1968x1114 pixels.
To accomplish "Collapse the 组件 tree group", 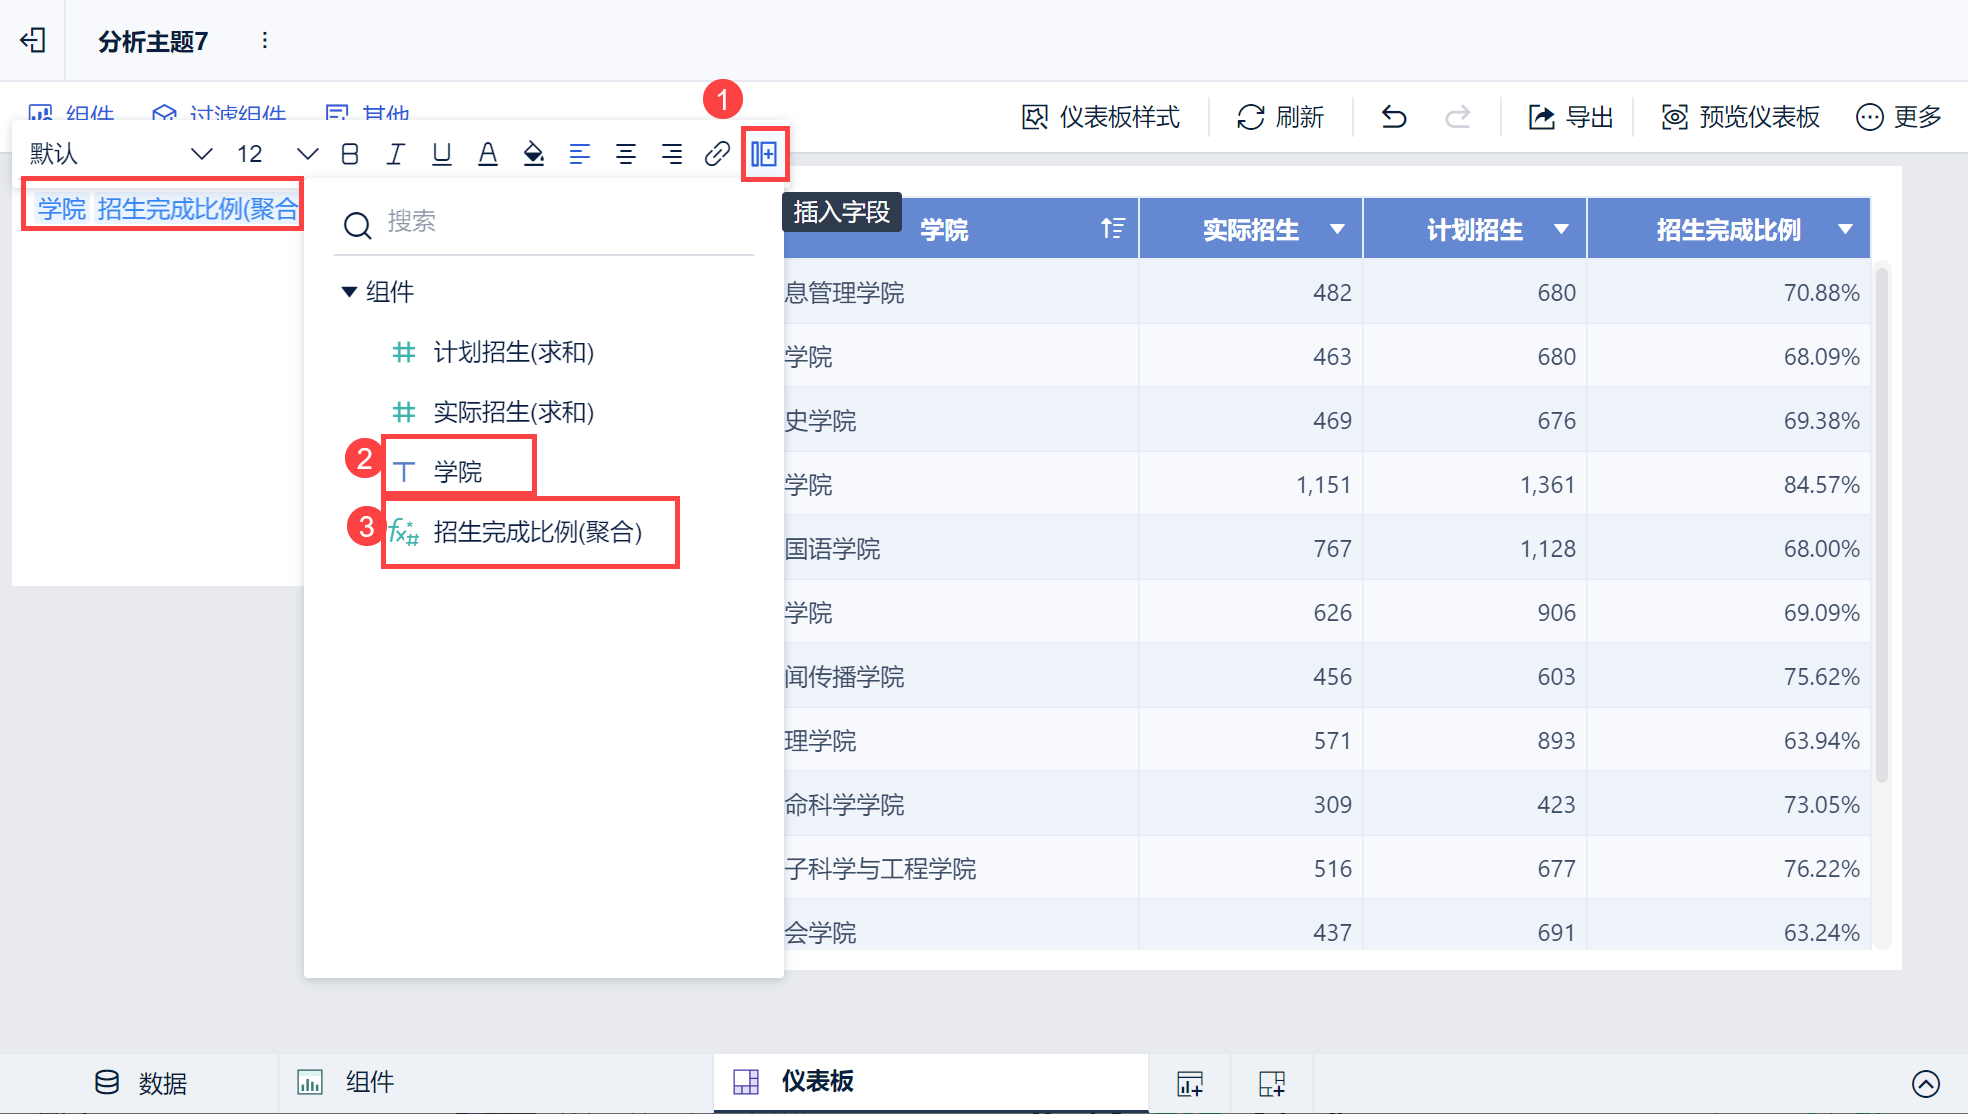I will pos(349,292).
